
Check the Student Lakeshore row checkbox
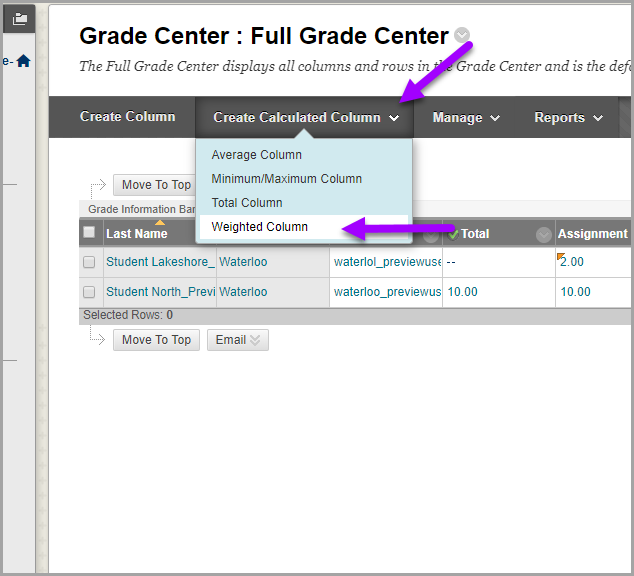pos(89,262)
